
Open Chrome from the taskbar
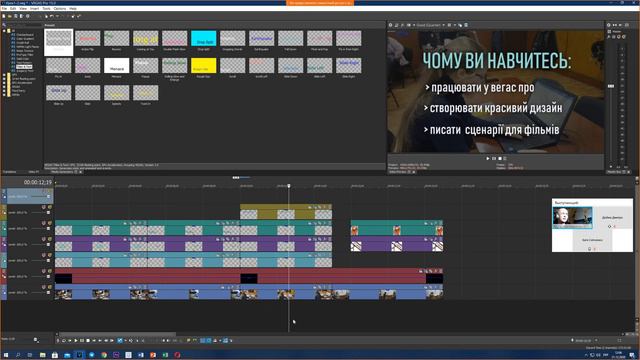104,355
